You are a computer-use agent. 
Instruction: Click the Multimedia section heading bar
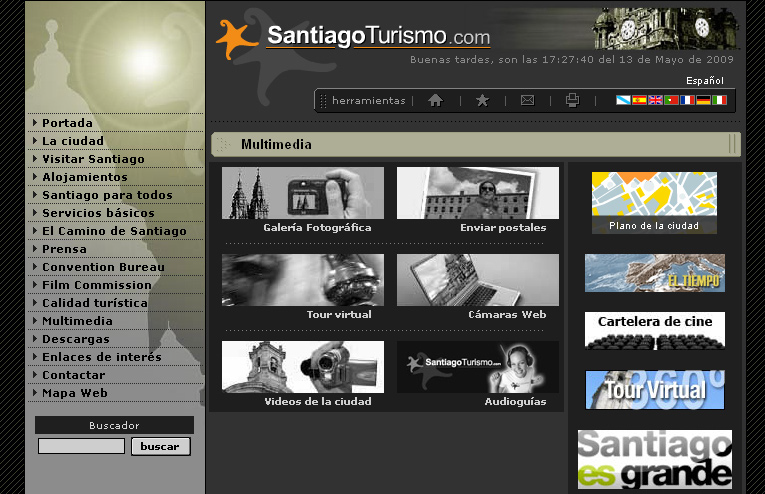tap(476, 144)
